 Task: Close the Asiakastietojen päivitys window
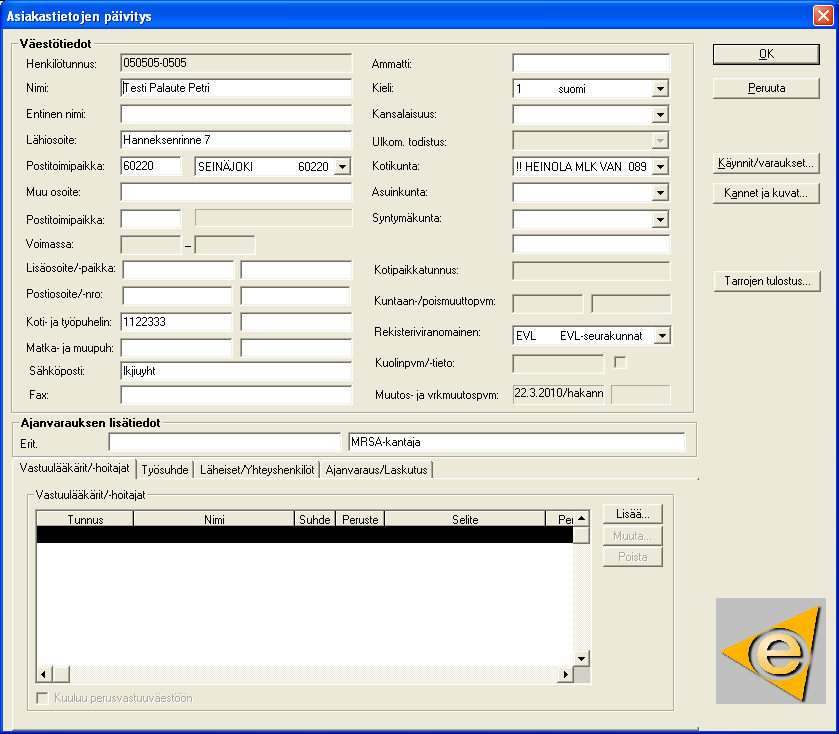822,16
